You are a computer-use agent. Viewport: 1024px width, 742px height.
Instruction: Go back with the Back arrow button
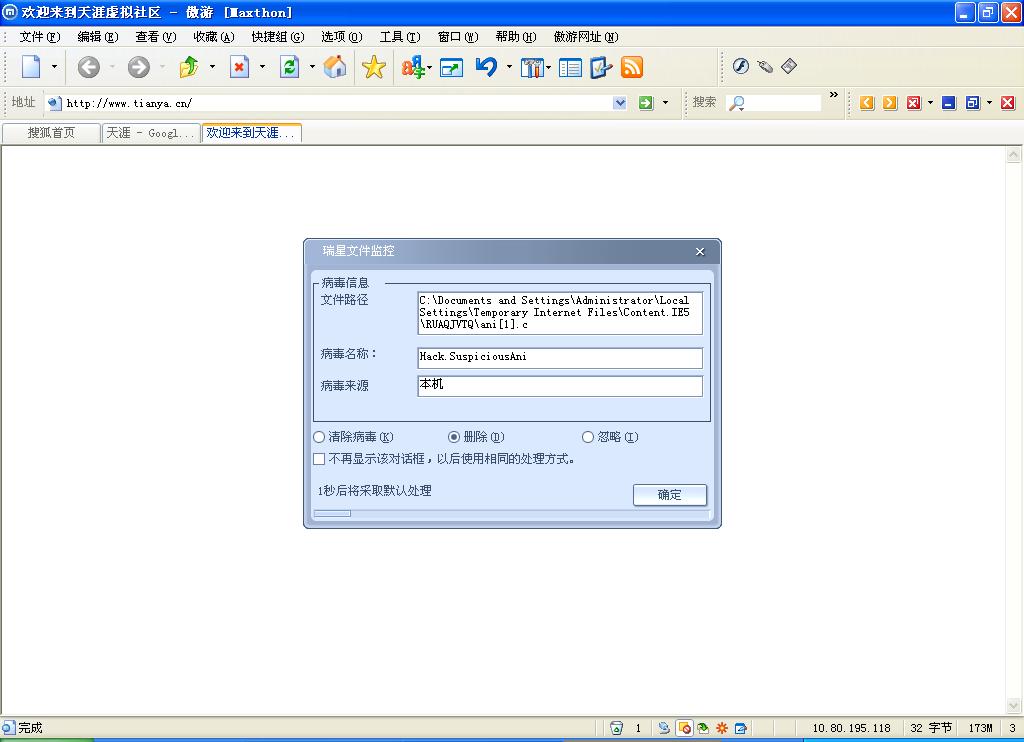click(89, 67)
